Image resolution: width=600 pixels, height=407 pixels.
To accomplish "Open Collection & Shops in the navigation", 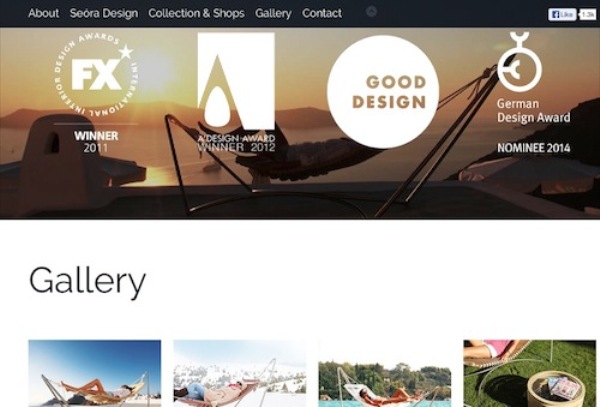I will point(196,13).
